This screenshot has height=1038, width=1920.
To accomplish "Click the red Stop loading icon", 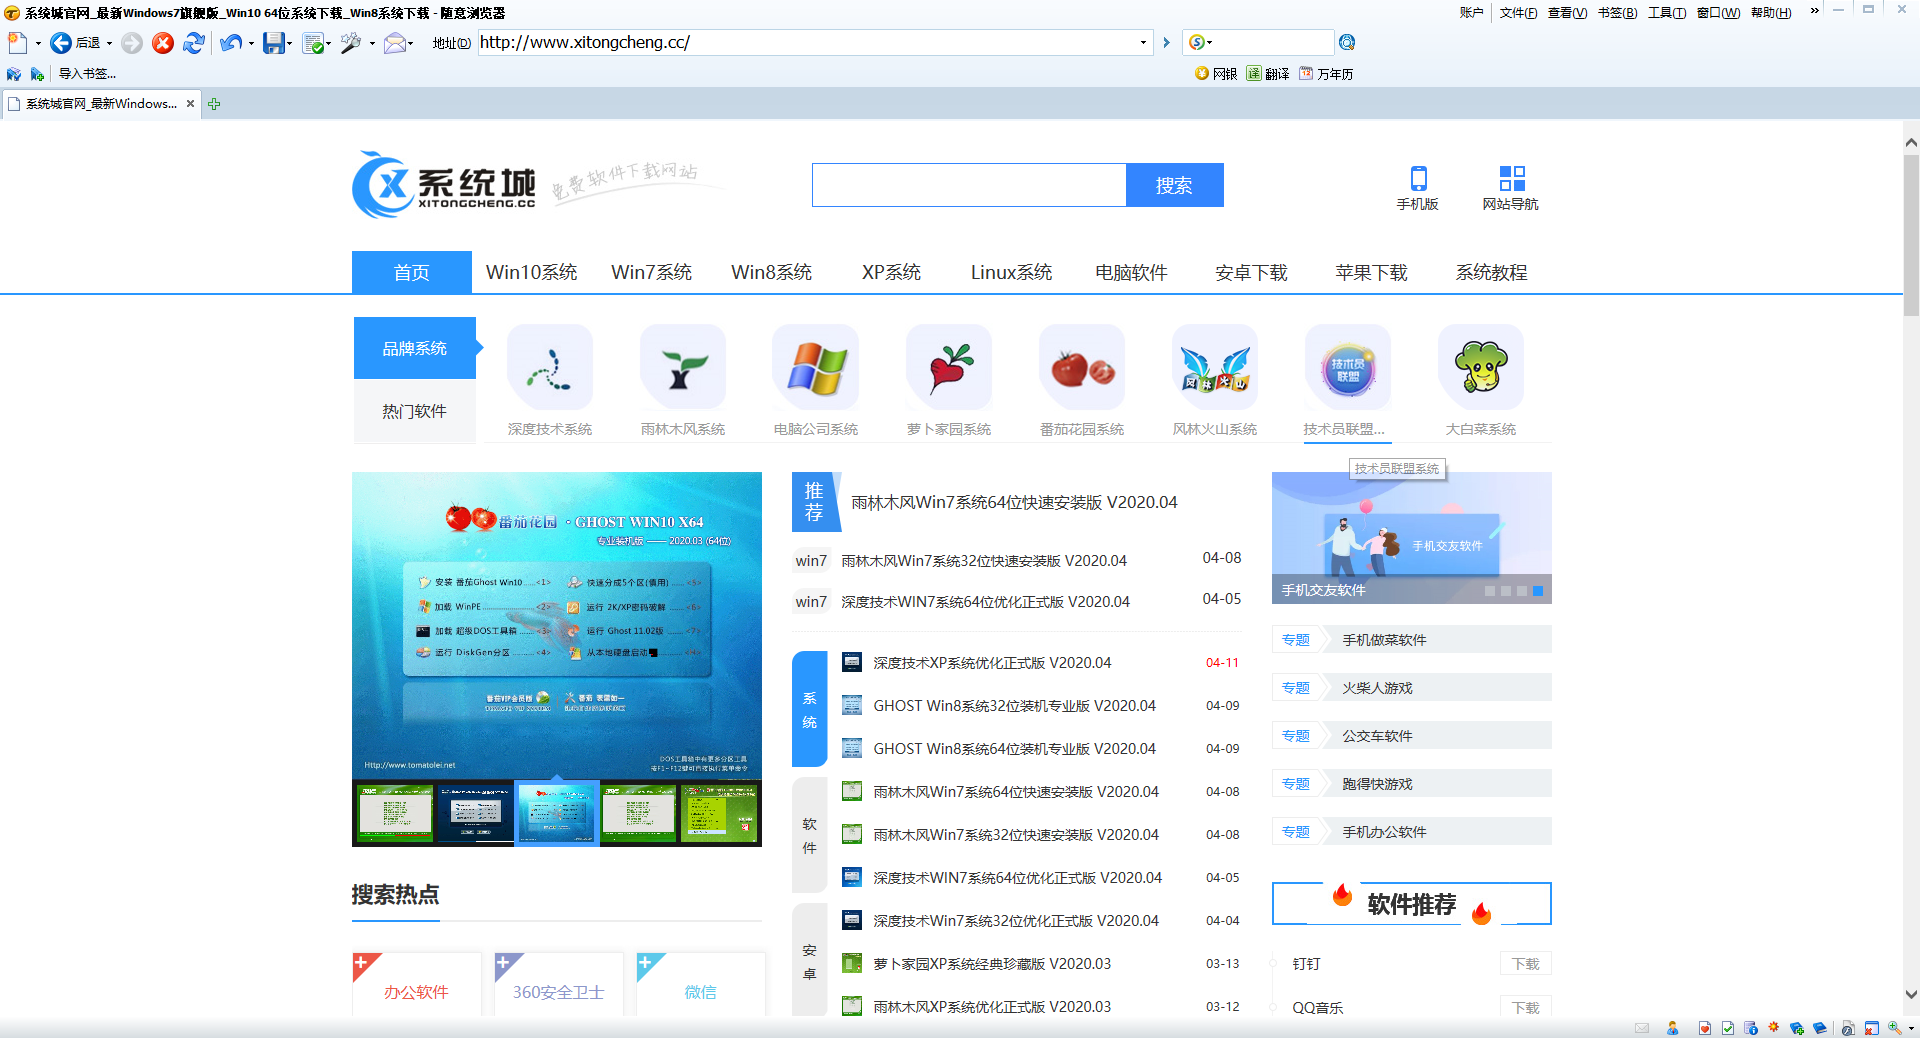I will click(x=163, y=42).
